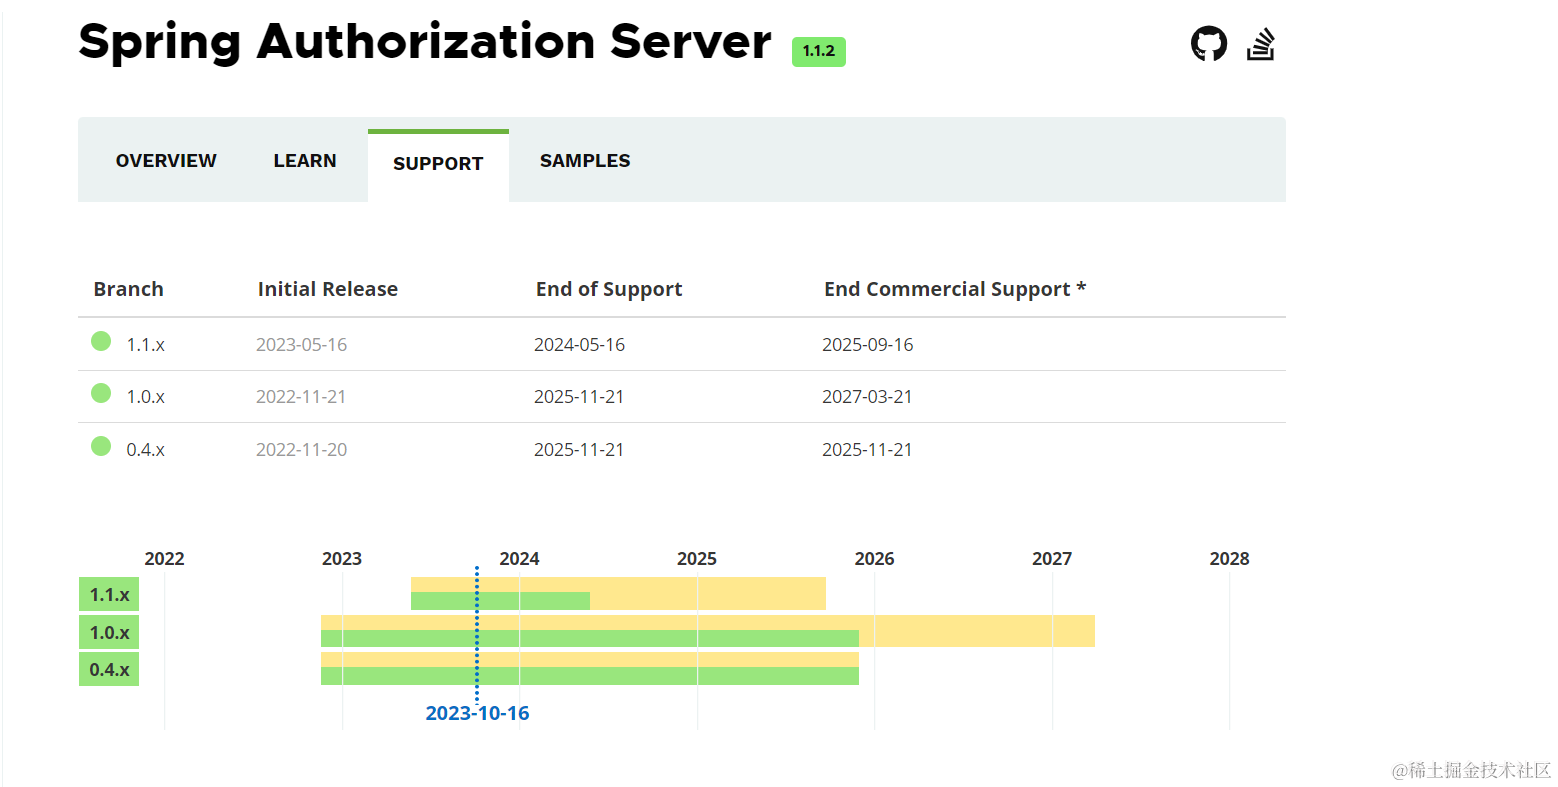This screenshot has height=787, width=1558.
Task: Click the 2024 year label on timeline
Action: coord(519,559)
